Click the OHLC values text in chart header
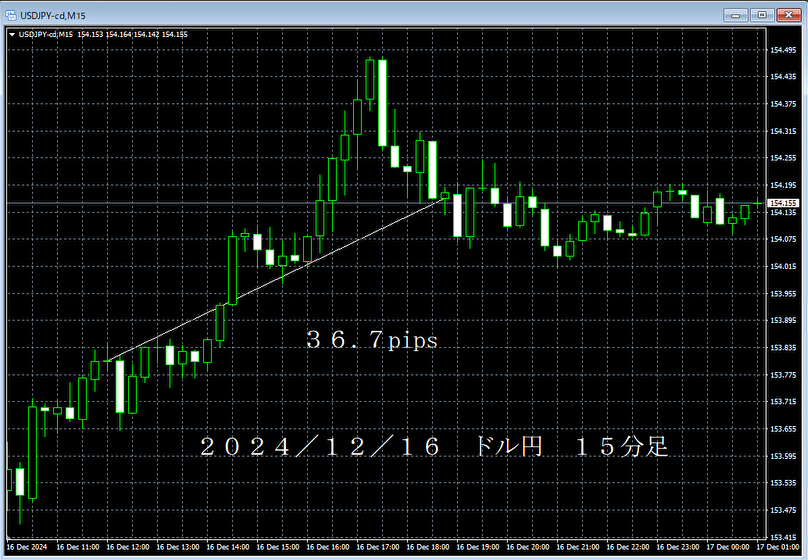 [132, 35]
